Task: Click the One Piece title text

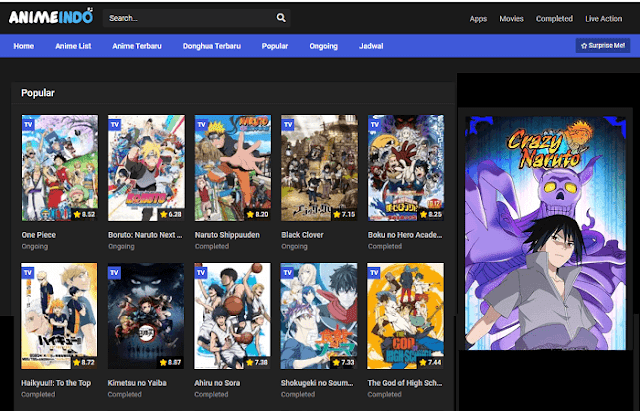Action: 39,235
